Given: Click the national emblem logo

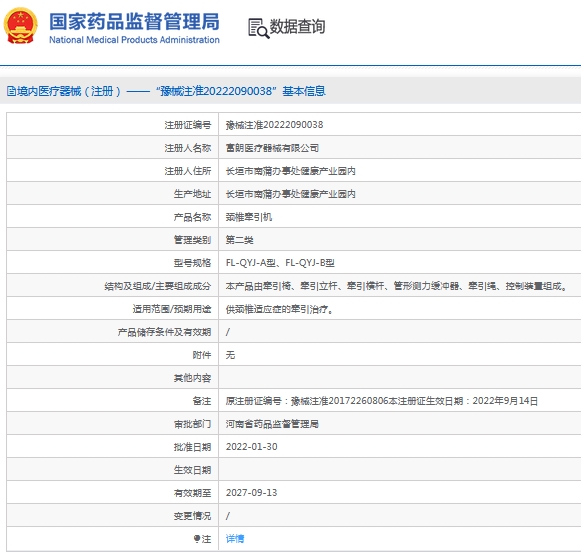Looking at the screenshot, I should (x=21, y=26).
